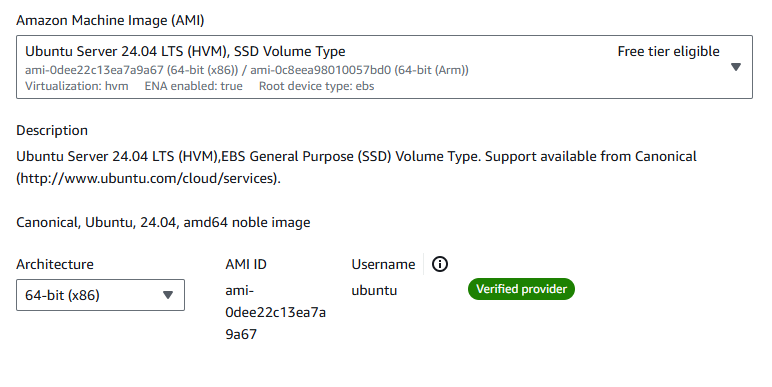This screenshot has width=772, height=387.
Task: Click the ami-0c8eea98010057bd0 (64-bit (Arm)) text
Action: pos(359,70)
